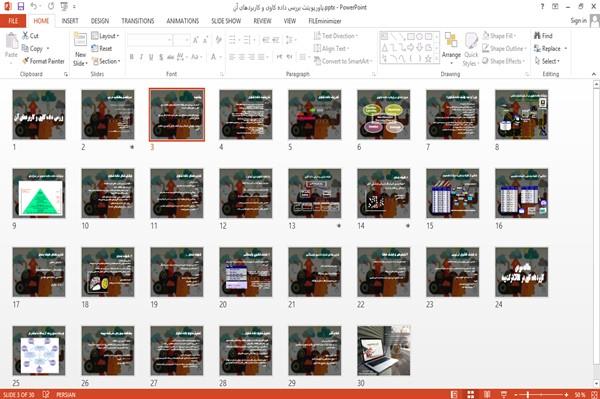Image resolution: width=600 pixels, height=399 pixels.
Task: Click slide 13 transition star icon
Action: pos(339,226)
